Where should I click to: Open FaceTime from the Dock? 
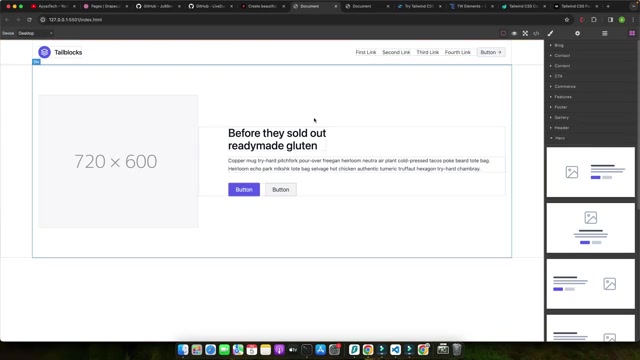[x=224, y=350]
